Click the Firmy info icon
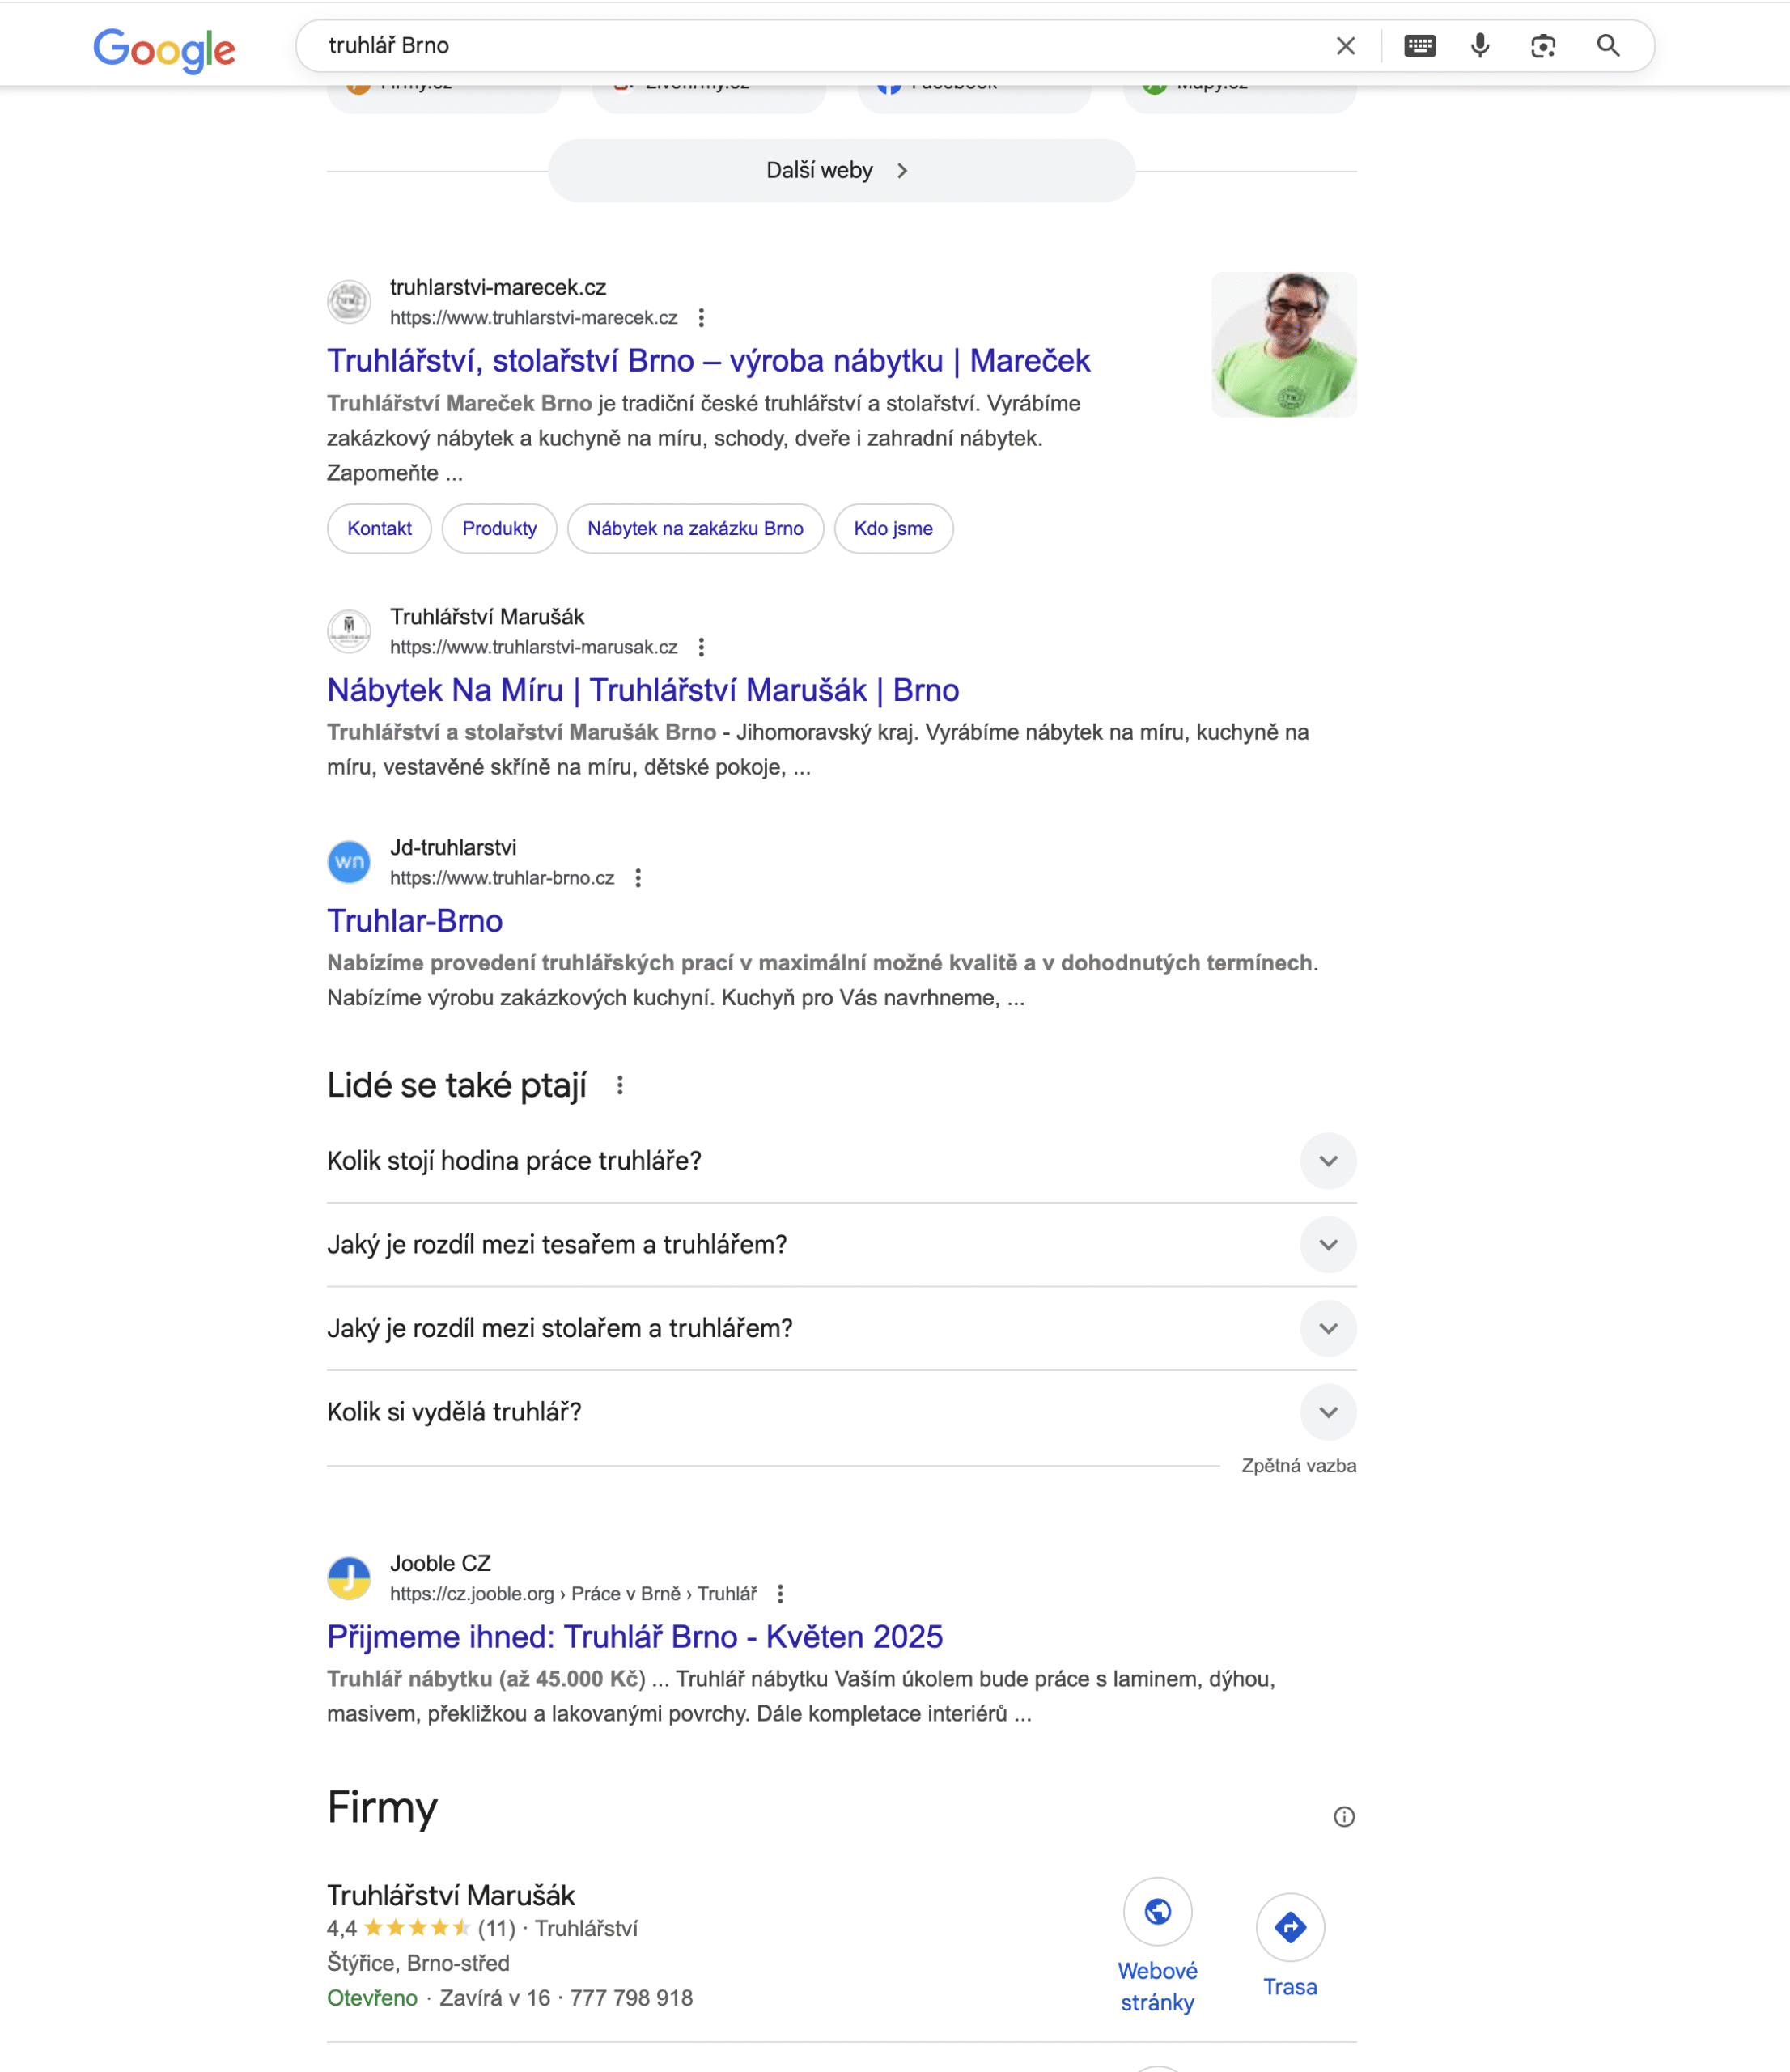 (x=1344, y=1816)
